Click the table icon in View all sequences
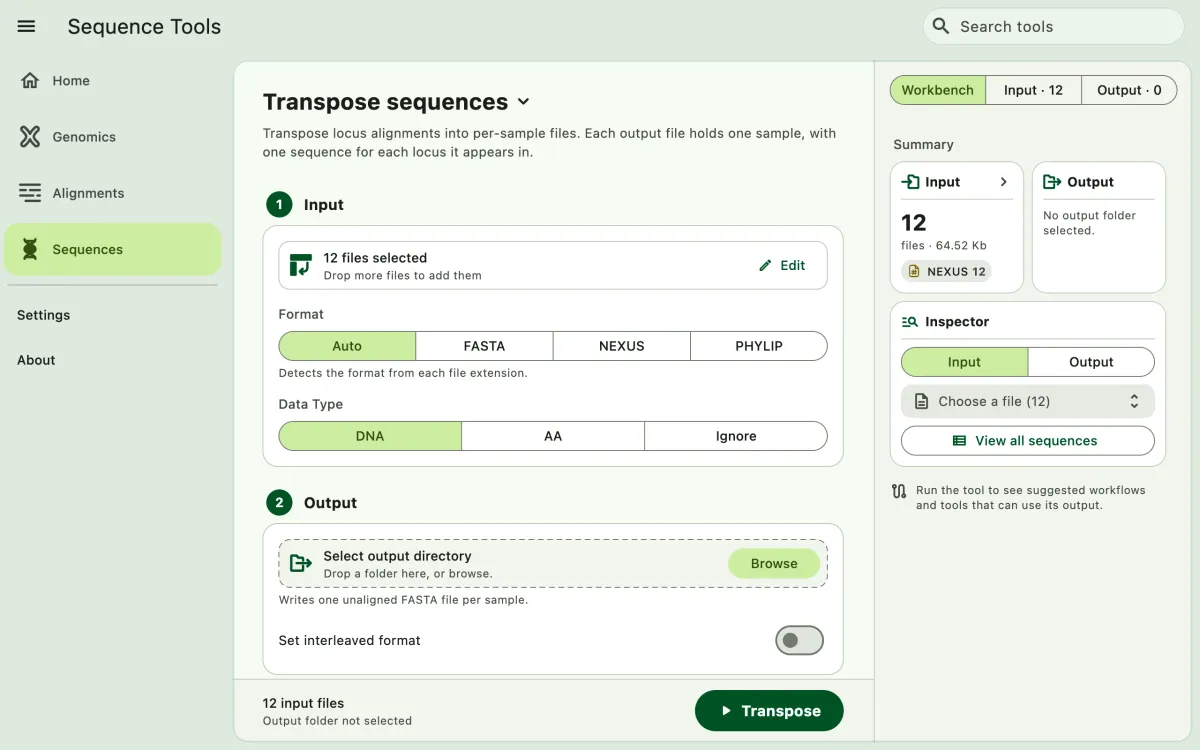 coord(959,440)
